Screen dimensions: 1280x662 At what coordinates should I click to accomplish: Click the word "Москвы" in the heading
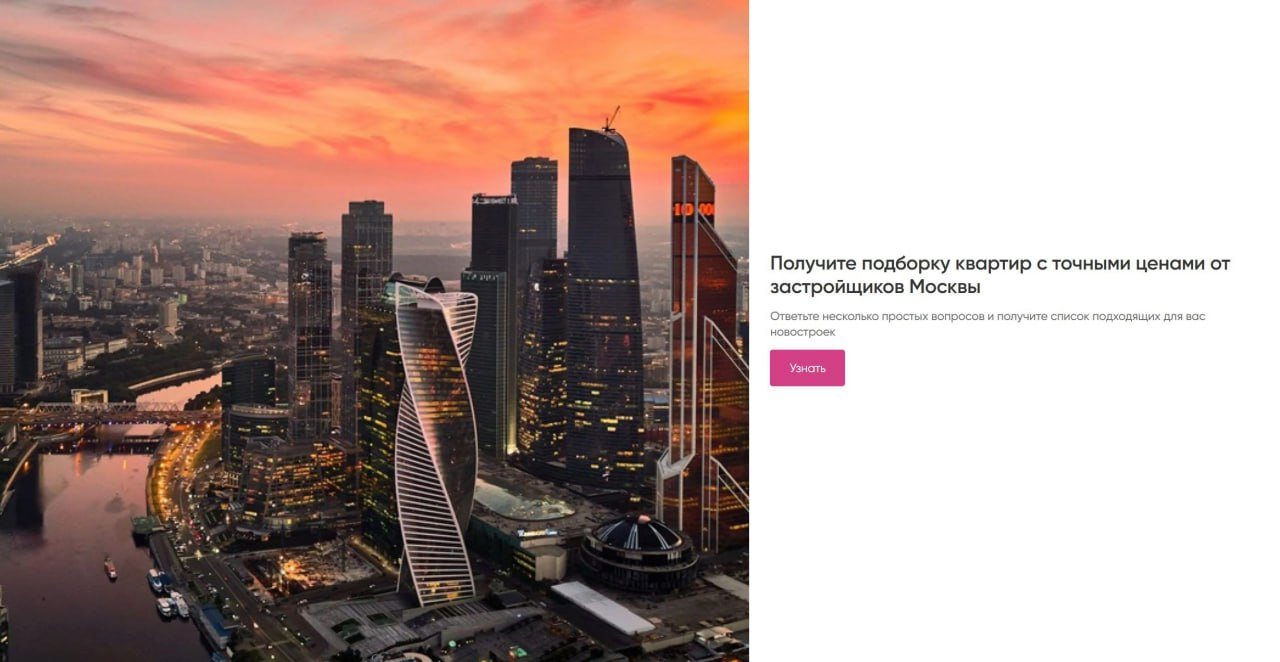[x=945, y=287]
